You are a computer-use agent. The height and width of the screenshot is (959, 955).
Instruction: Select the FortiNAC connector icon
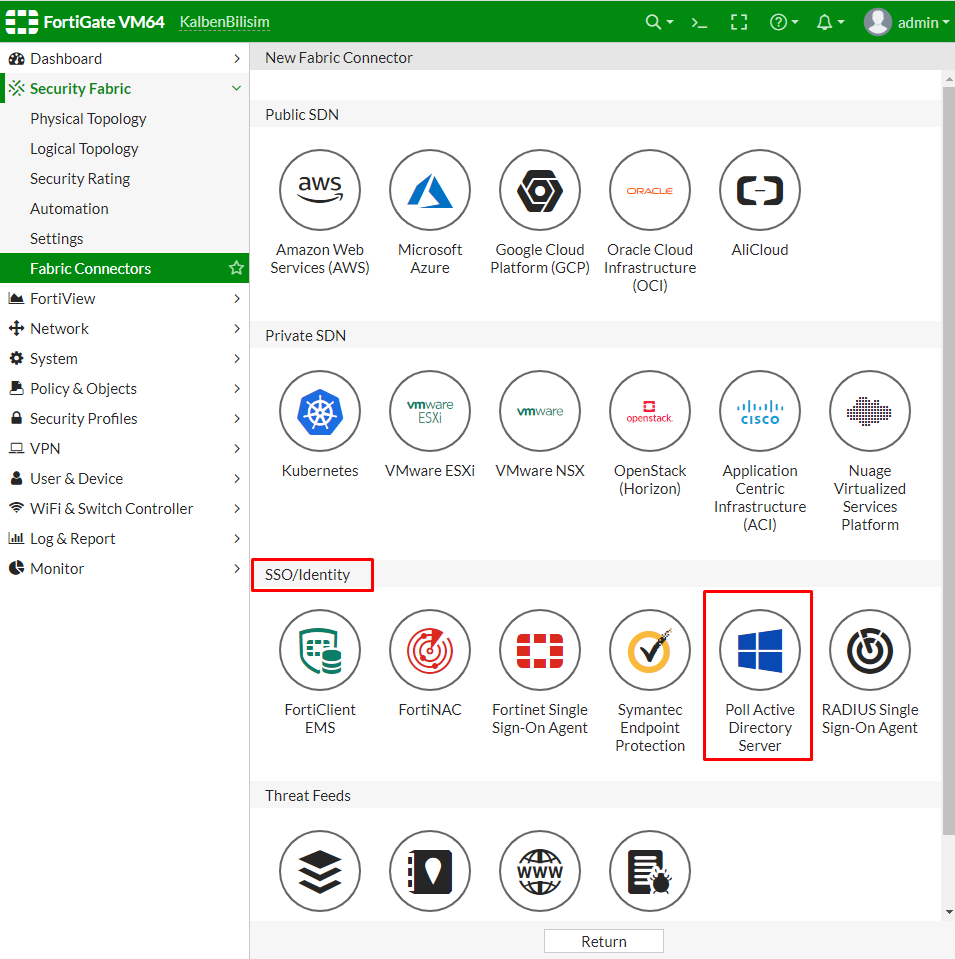[x=430, y=650]
